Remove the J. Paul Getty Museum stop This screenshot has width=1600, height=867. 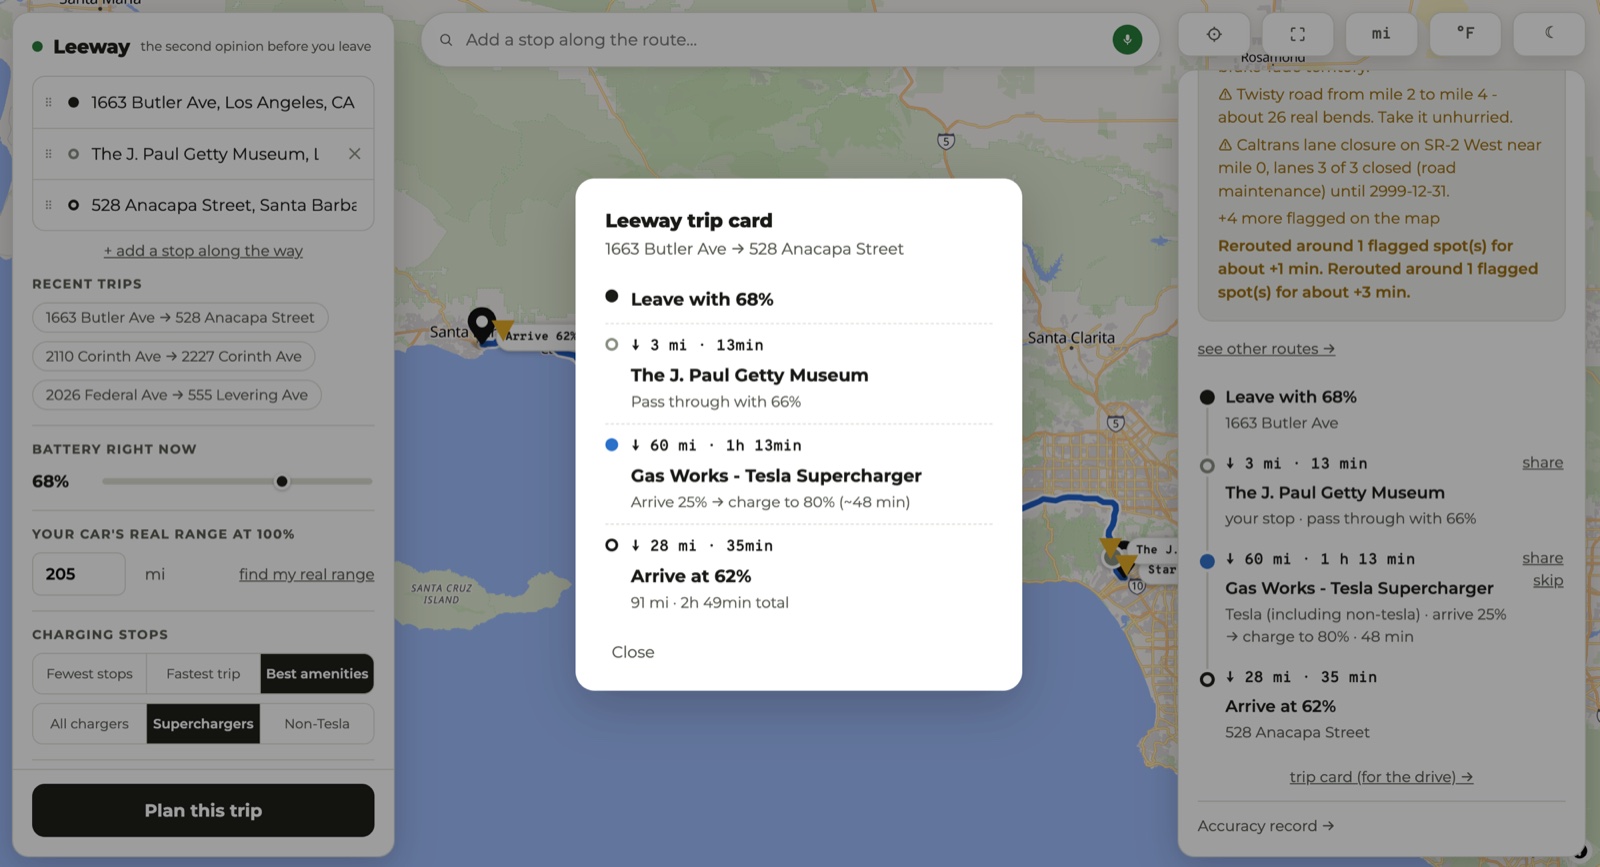point(354,154)
